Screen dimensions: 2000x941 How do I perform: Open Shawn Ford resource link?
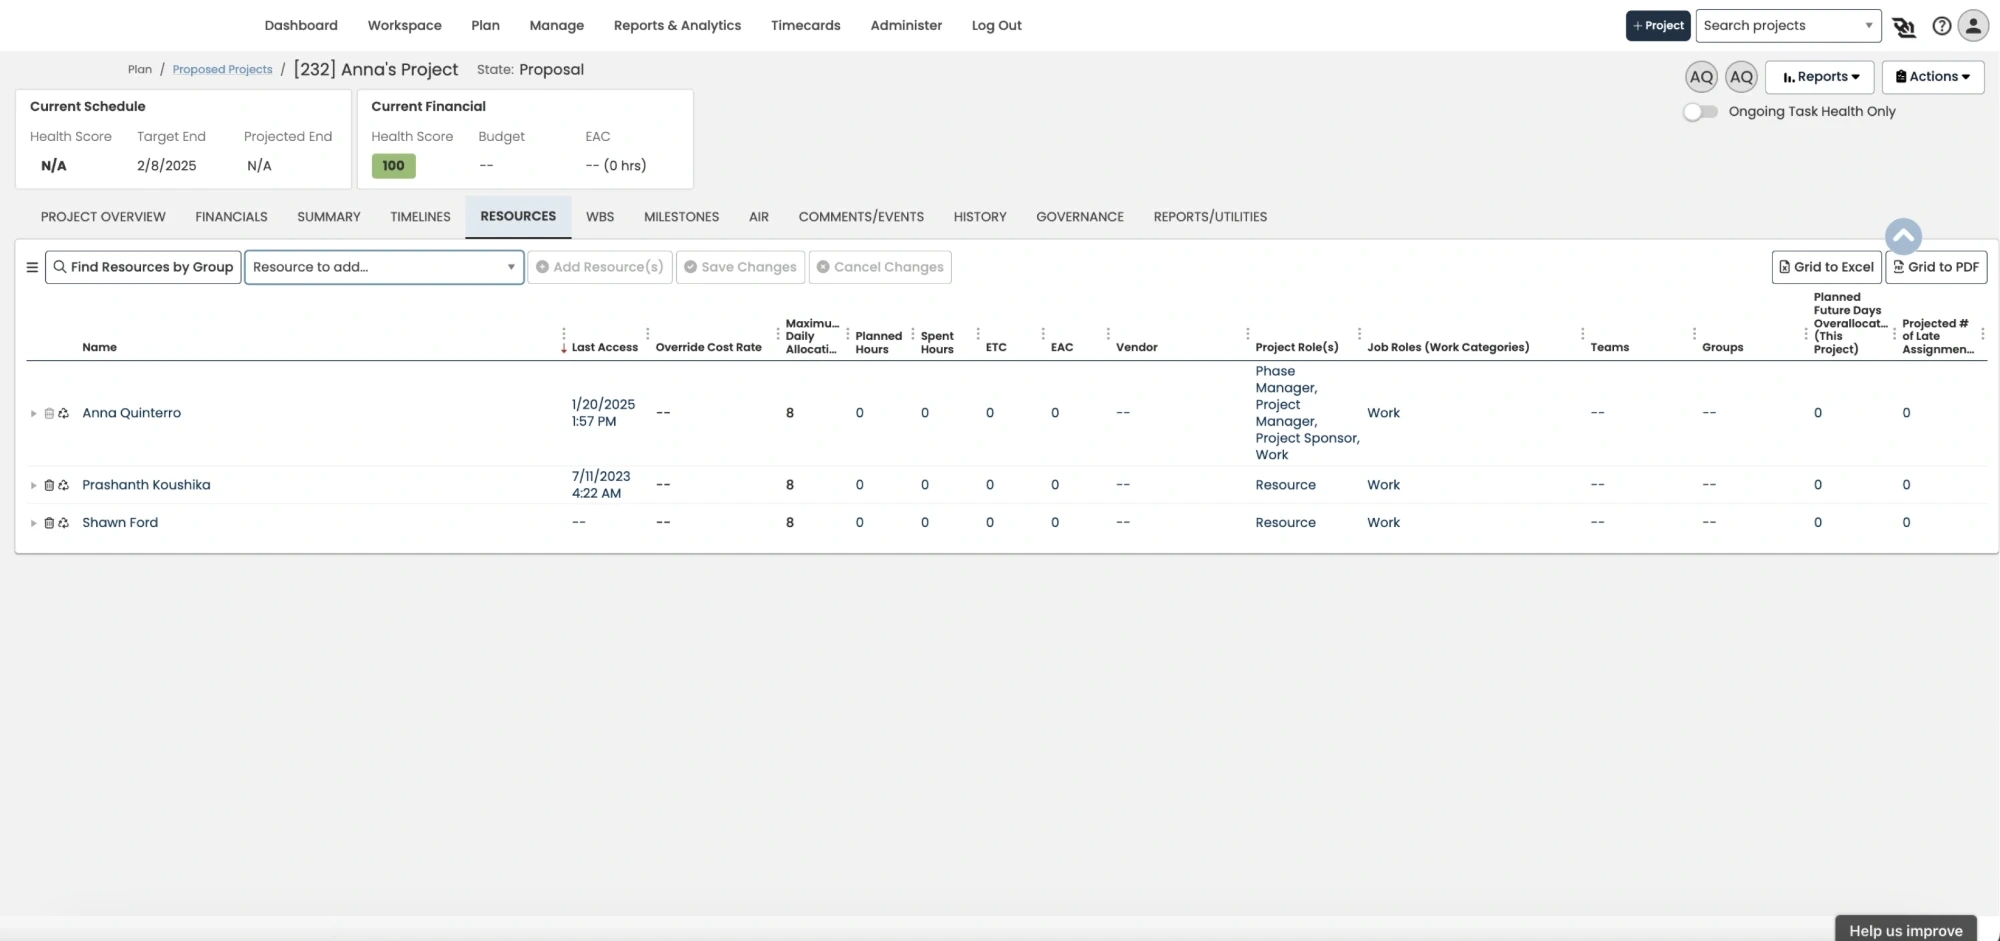(x=120, y=523)
